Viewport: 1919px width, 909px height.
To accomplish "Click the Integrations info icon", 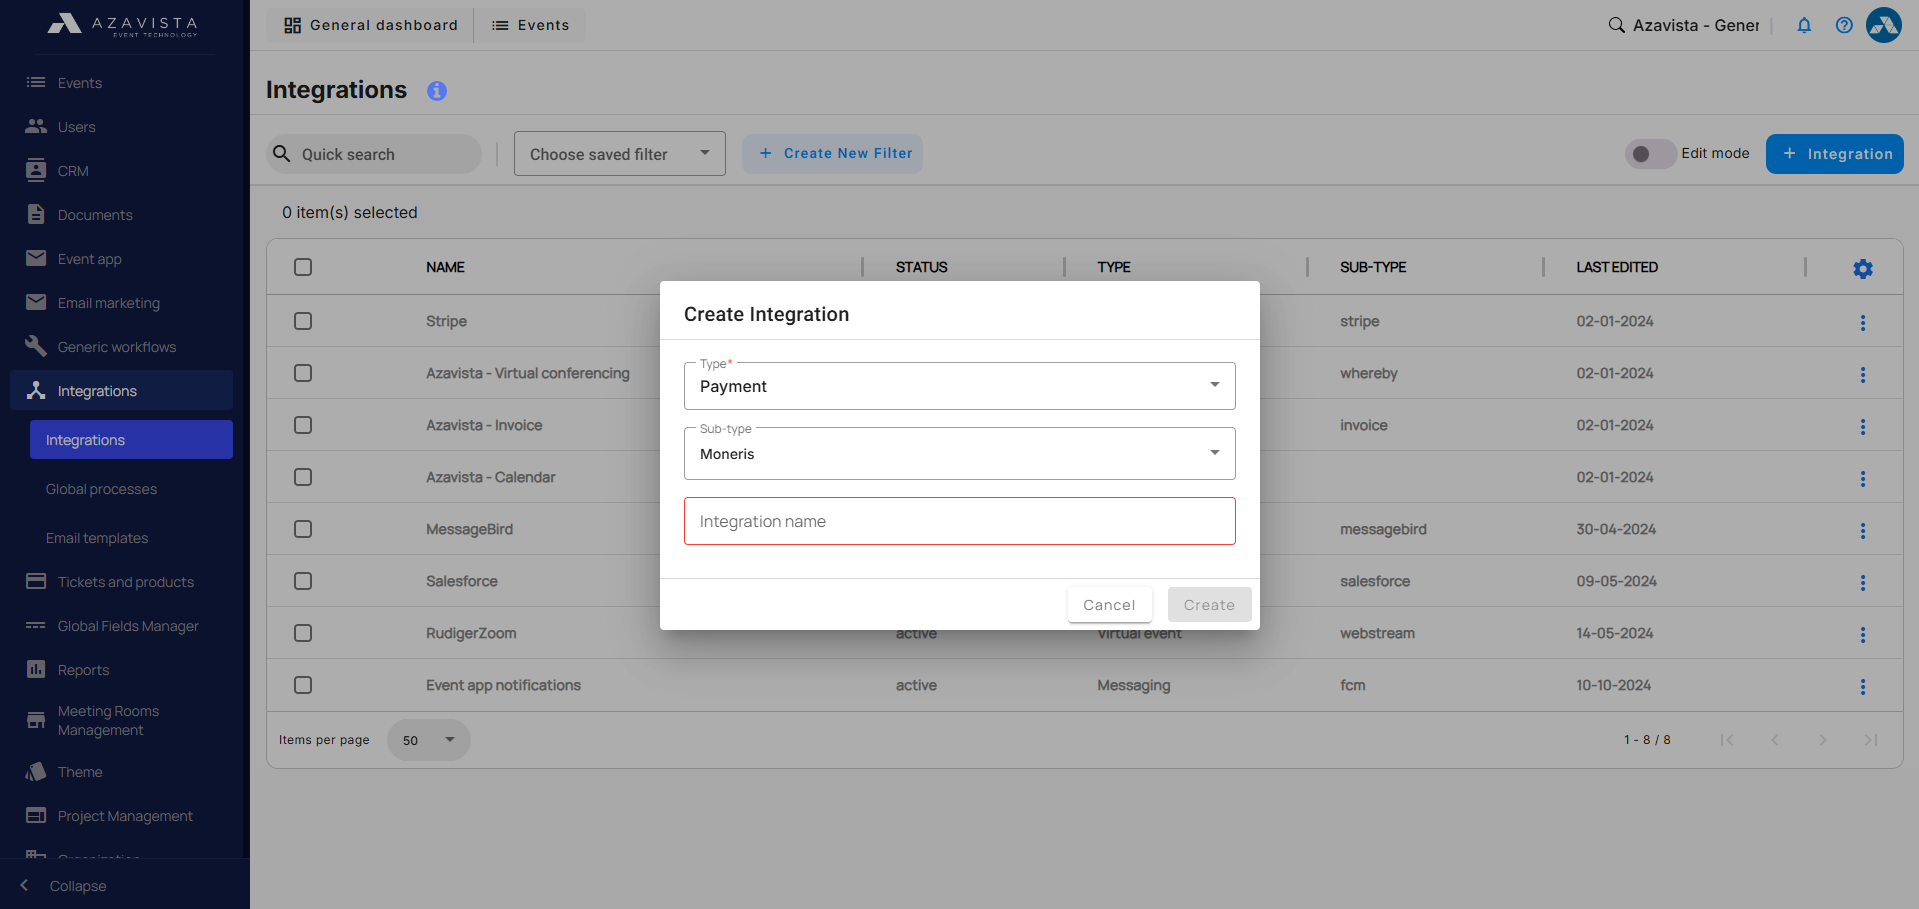I will click(437, 91).
